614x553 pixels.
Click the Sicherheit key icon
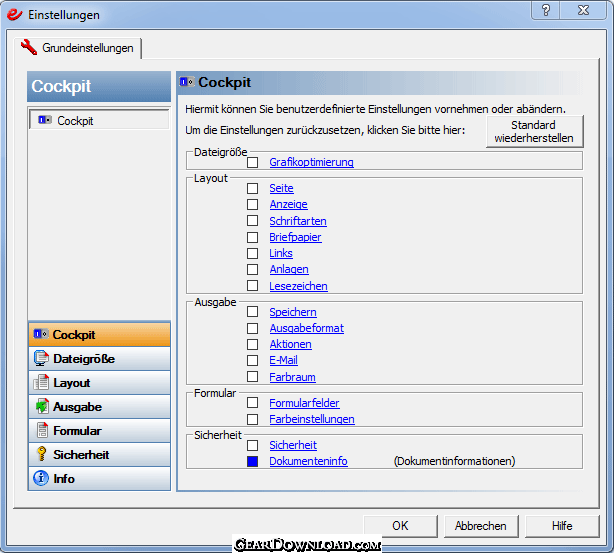tap(41, 454)
